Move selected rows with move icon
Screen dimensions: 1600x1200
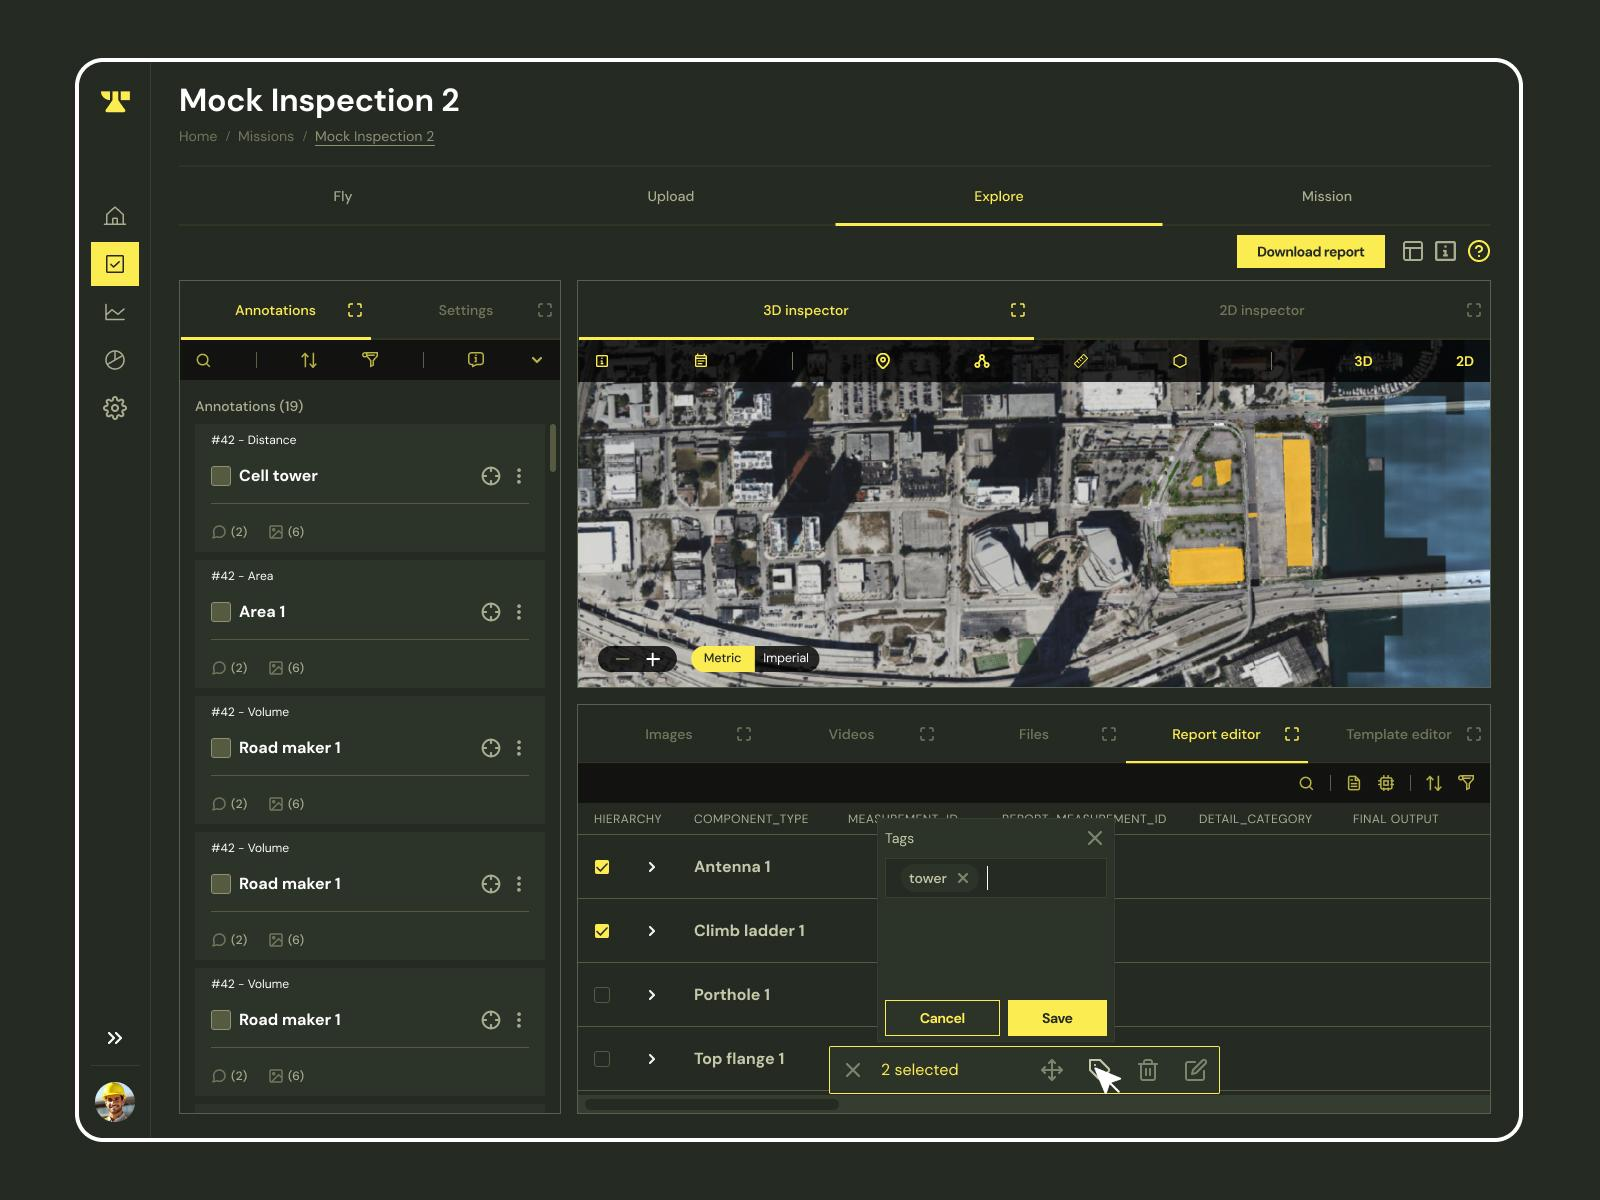click(1052, 1070)
